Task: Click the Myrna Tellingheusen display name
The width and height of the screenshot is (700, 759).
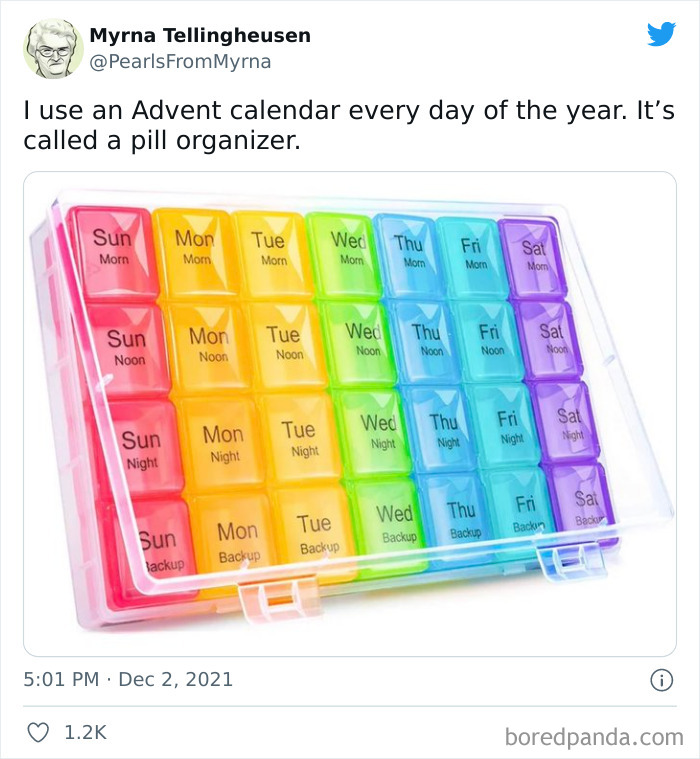Action: (200, 35)
